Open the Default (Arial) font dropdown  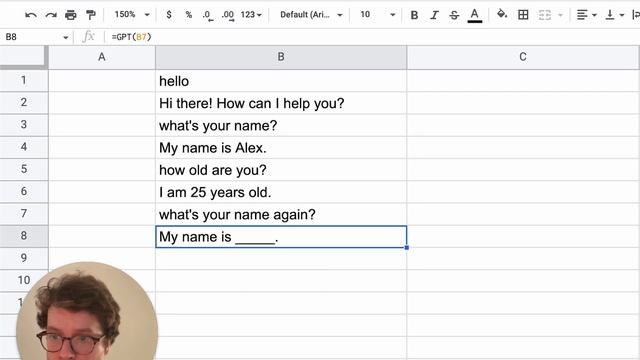click(x=311, y=15)
